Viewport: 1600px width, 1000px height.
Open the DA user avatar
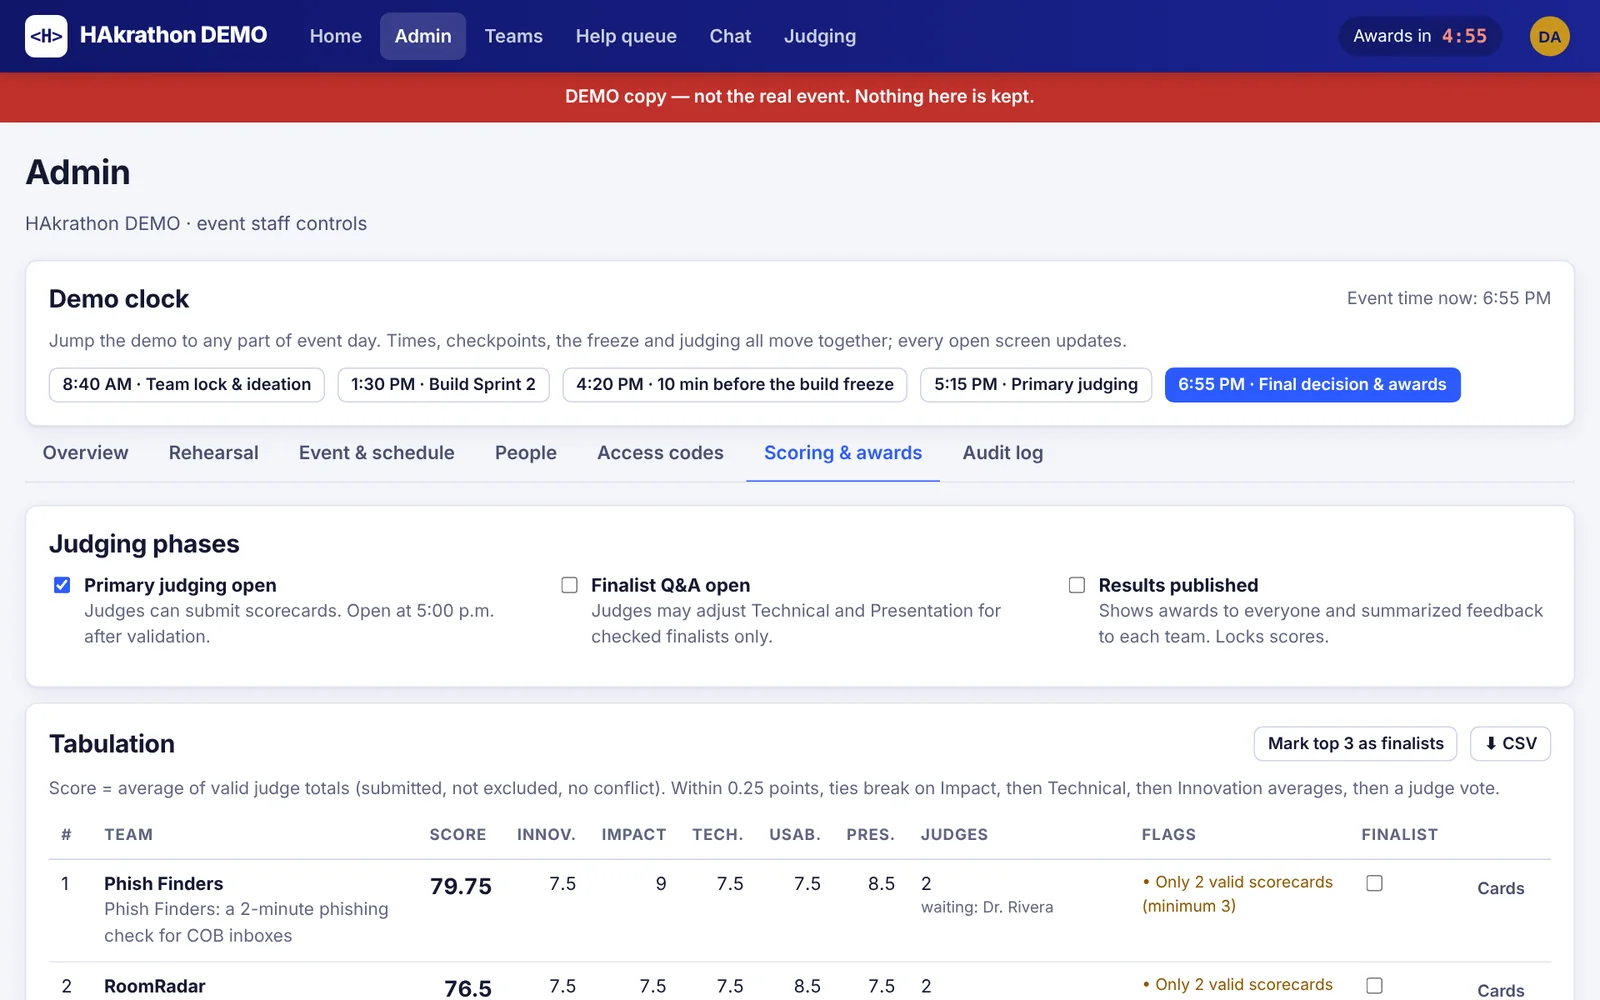pos(1549,36)
